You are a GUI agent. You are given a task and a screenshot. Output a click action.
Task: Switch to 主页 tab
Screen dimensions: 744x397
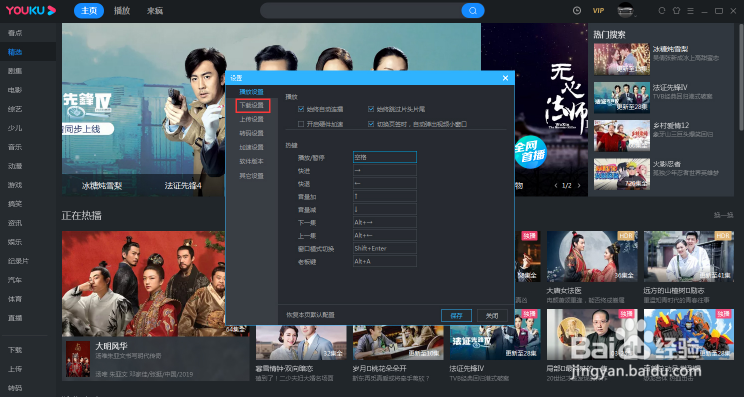[89, 10]
